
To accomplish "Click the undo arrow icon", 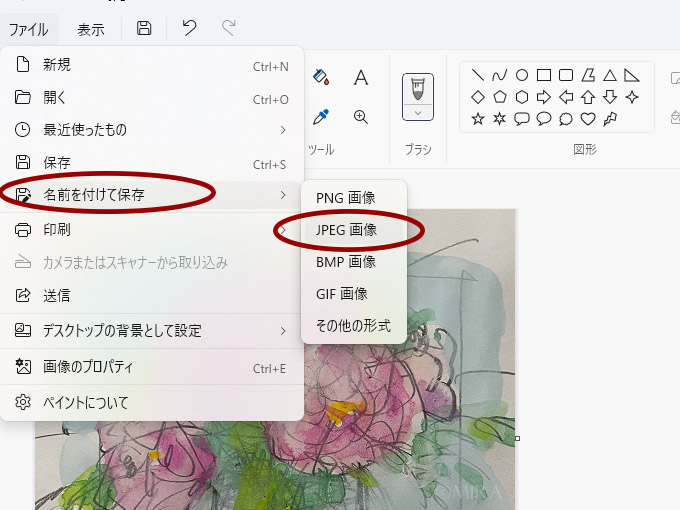I will click(x=189, y=29).
